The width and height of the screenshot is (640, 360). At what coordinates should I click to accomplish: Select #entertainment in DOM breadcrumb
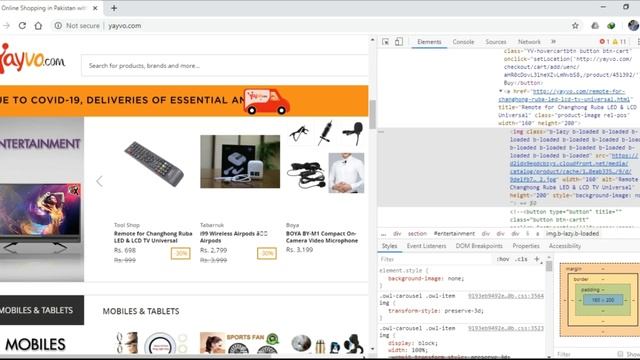point(454,233)
